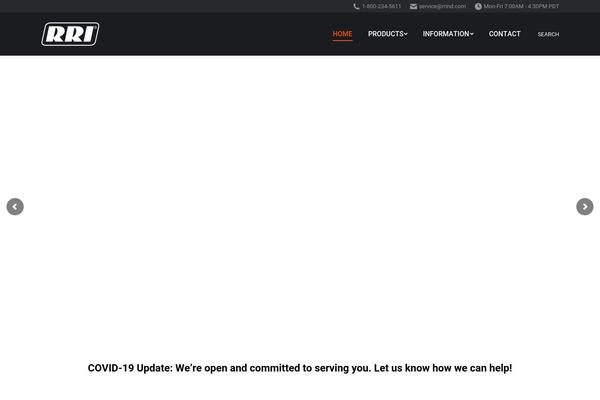
Task: Click the service email address link
Action: 442,7
